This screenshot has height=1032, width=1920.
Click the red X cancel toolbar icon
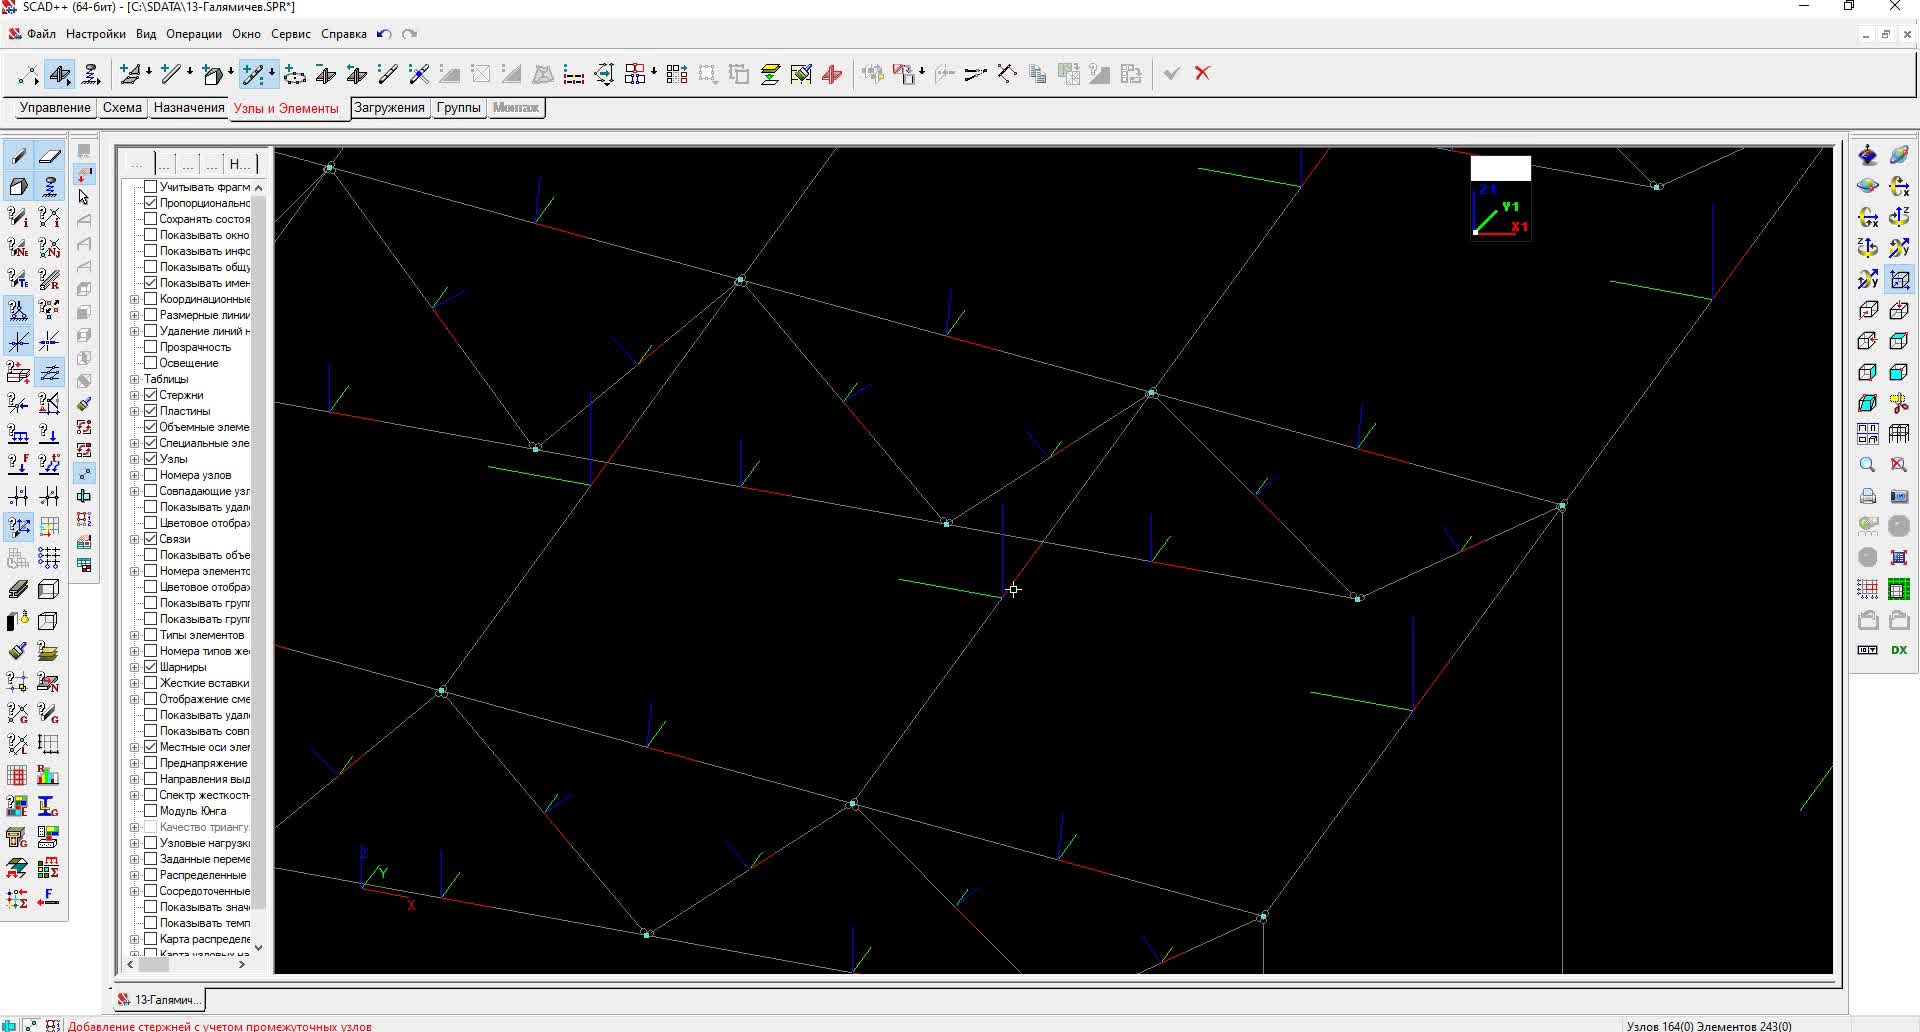1203,73
